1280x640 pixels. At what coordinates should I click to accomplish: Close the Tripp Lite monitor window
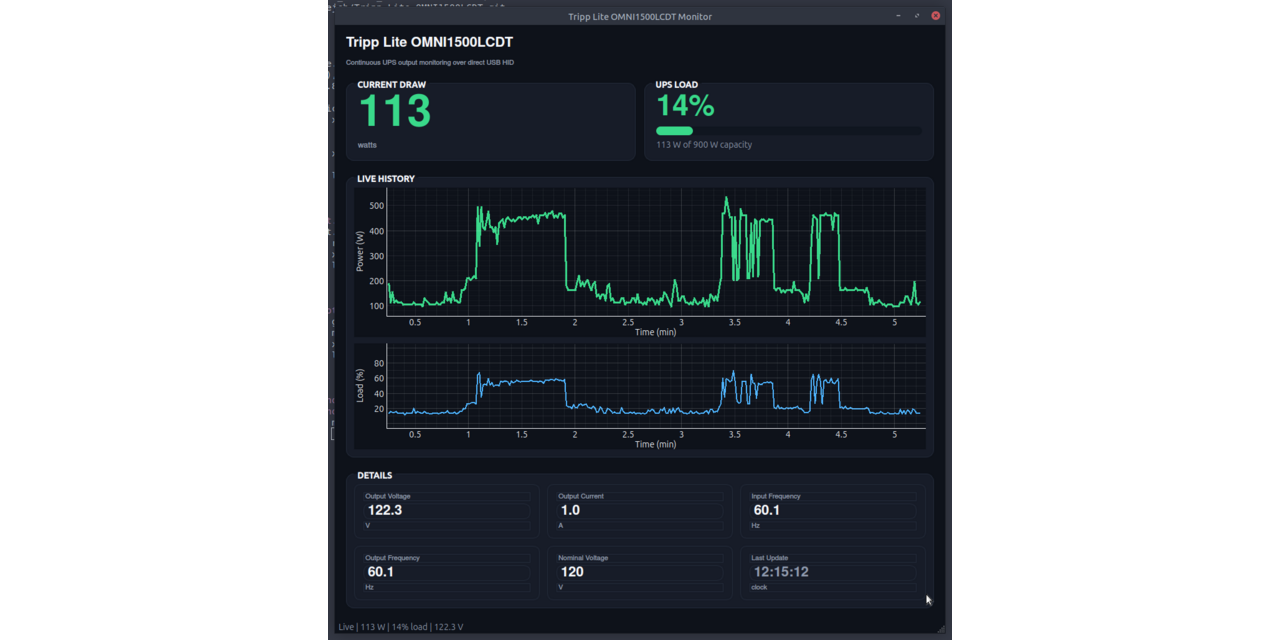[x=936, y=16]
